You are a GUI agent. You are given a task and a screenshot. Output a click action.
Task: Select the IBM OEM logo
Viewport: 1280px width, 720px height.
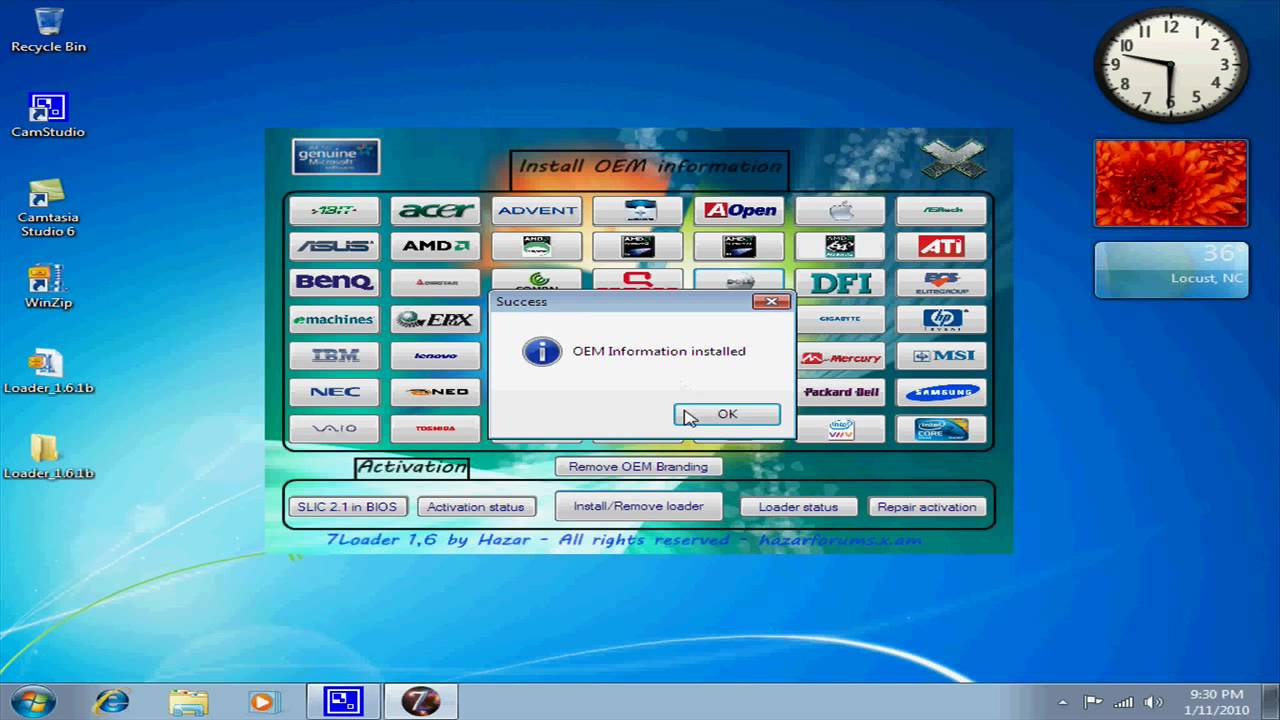(334, 356)
